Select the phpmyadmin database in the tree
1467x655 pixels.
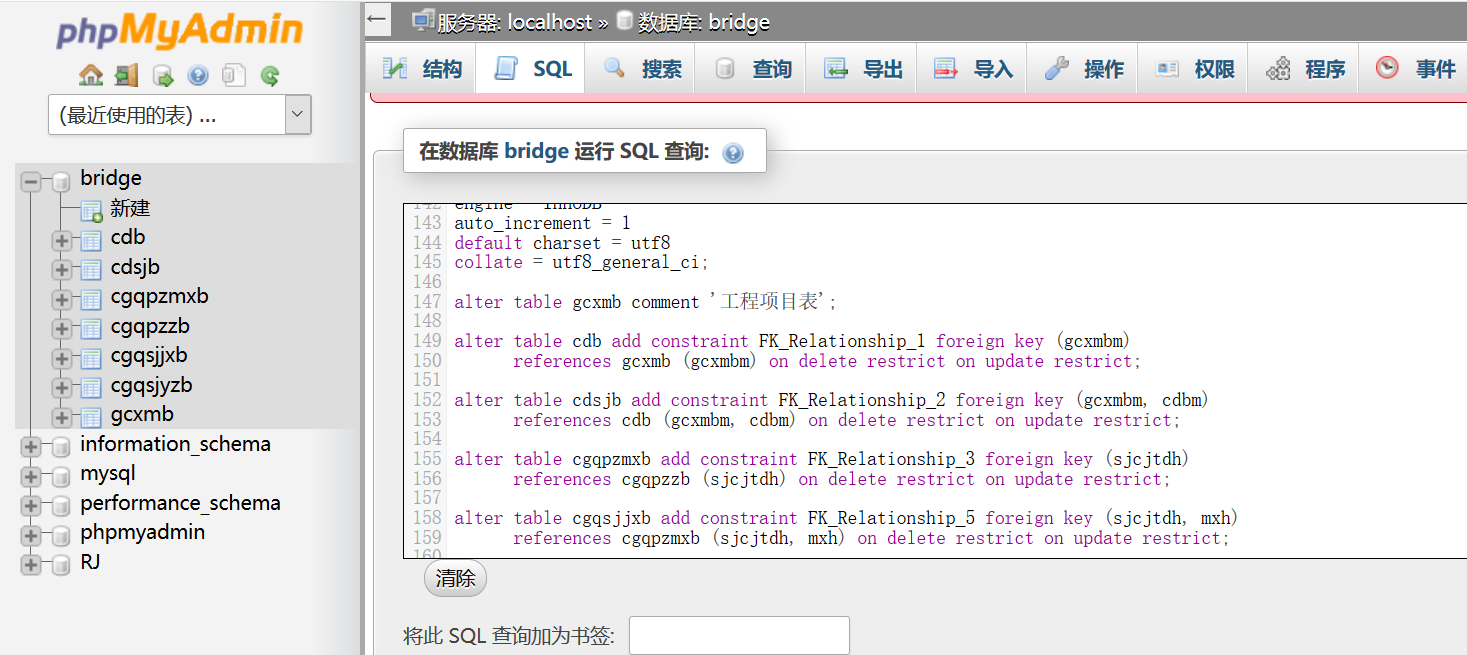(x=142, y=532)
